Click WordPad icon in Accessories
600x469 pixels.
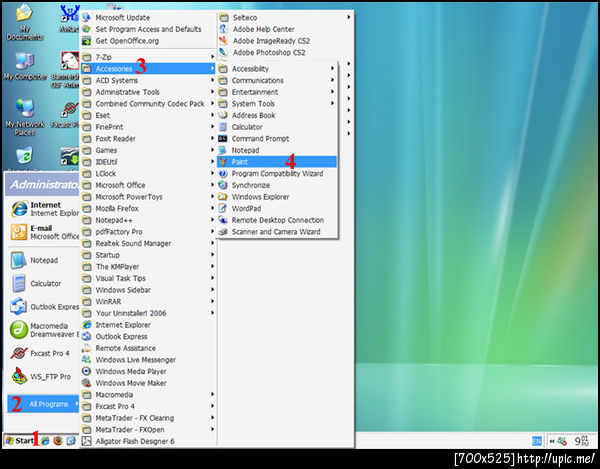[x=223, y=208]
